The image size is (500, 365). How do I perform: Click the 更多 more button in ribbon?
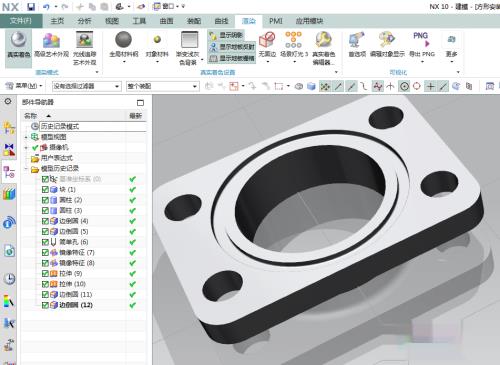pos(452,45)
